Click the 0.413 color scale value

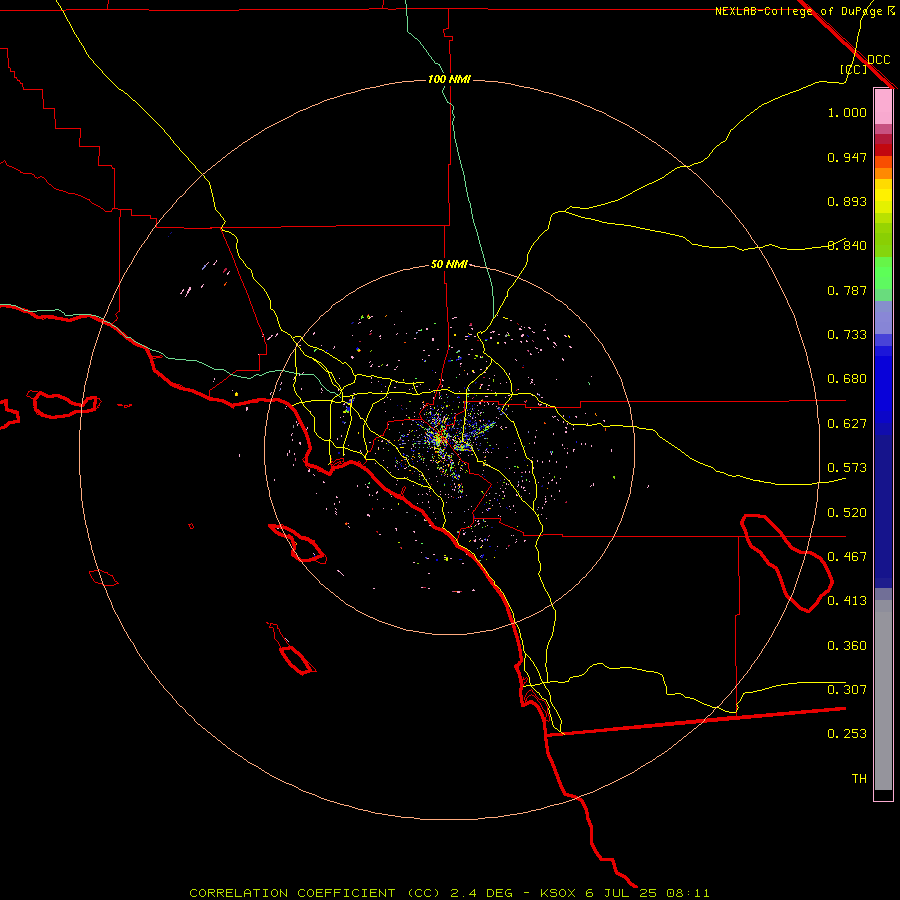pyautogui.click(x=847, y=601)
